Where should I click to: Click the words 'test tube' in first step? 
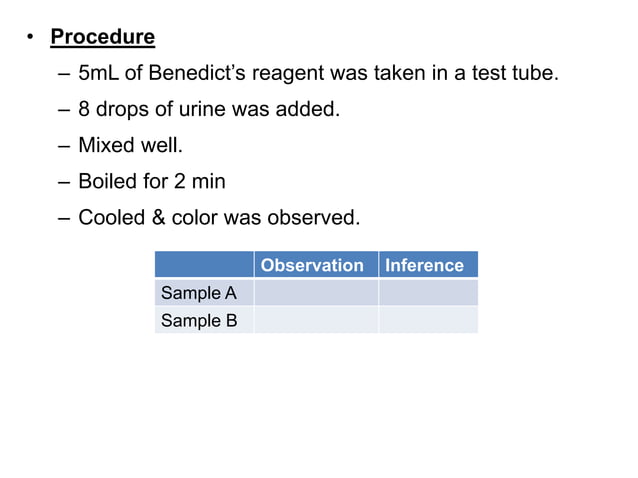point(515,73)
